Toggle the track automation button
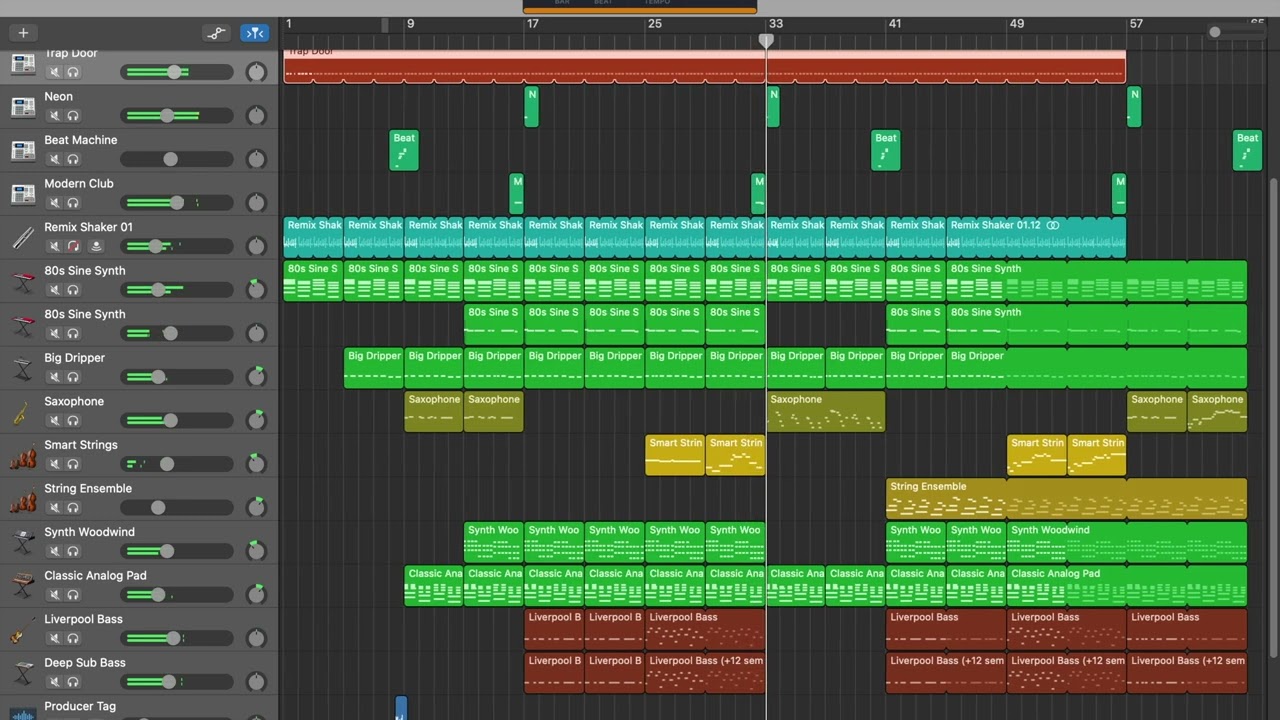1280x720 pixels. pos(216,33)
